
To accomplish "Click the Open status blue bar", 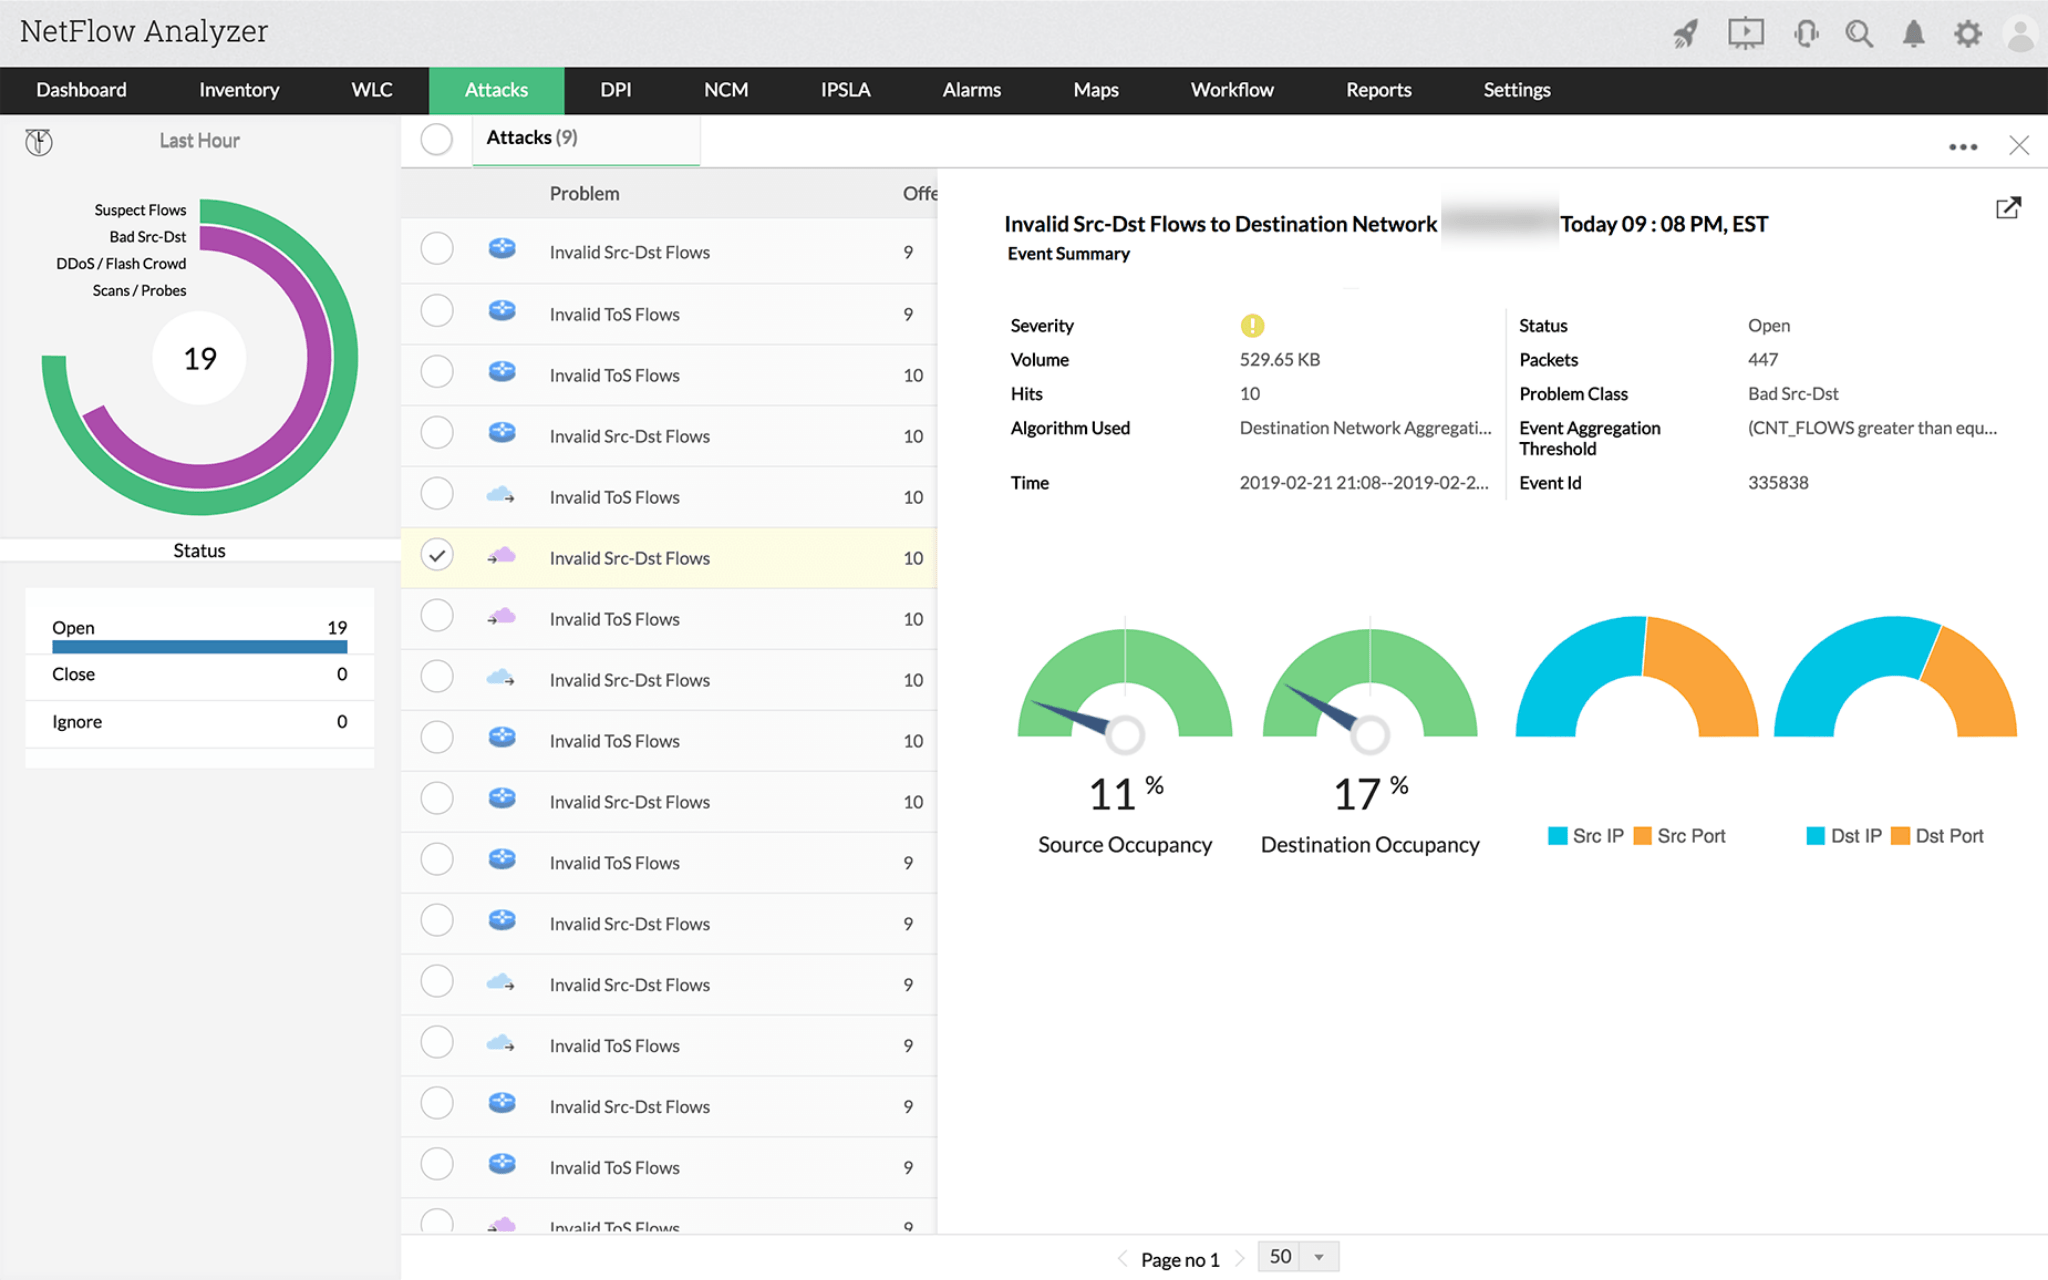I will (199, 647).
